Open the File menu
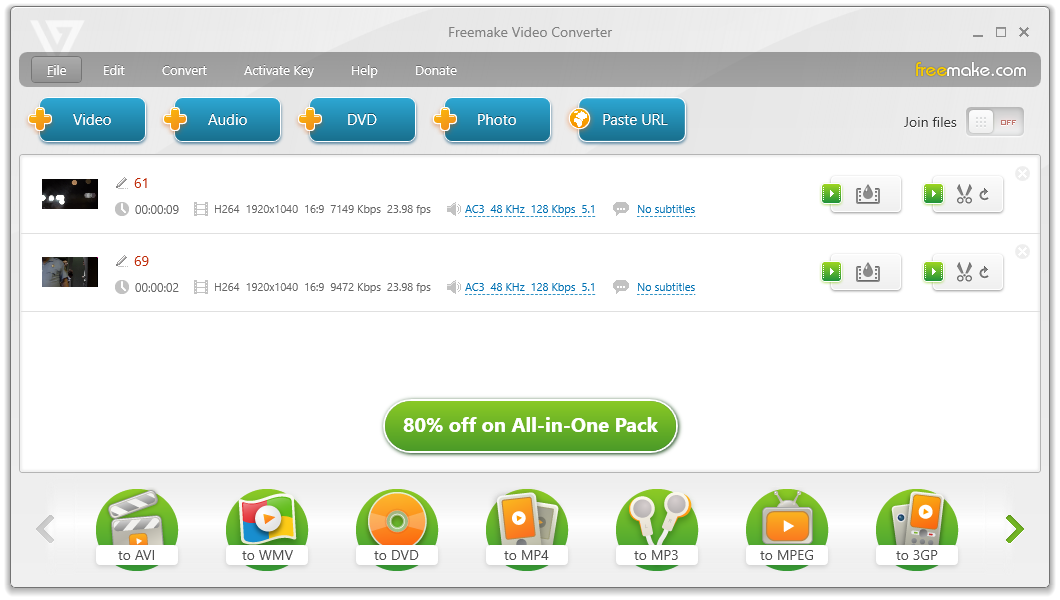This screenshot has height=600, width=1060. pyautogui.click(x=57, y=70)
